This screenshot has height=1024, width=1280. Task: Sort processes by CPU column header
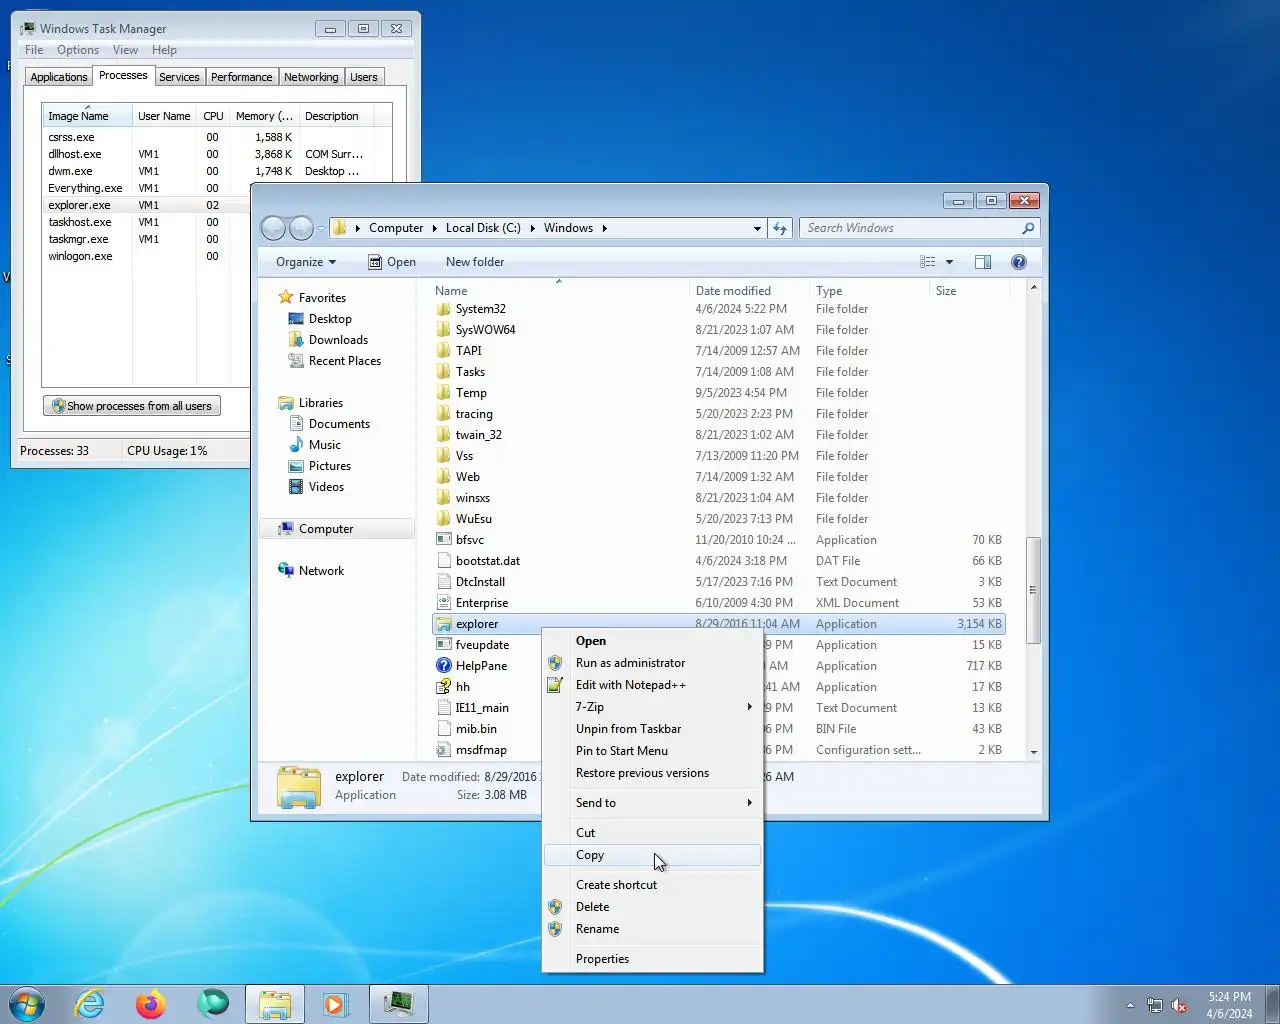pos(213,116)
